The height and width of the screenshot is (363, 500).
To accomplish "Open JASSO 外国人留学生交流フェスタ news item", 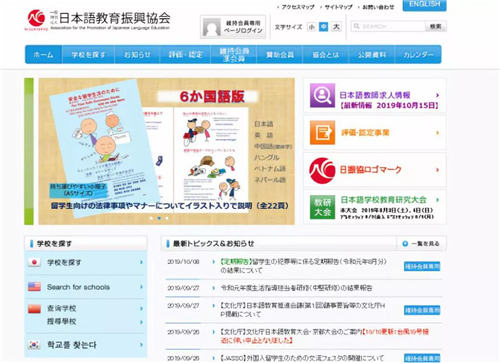I will [x=302, y=358].
